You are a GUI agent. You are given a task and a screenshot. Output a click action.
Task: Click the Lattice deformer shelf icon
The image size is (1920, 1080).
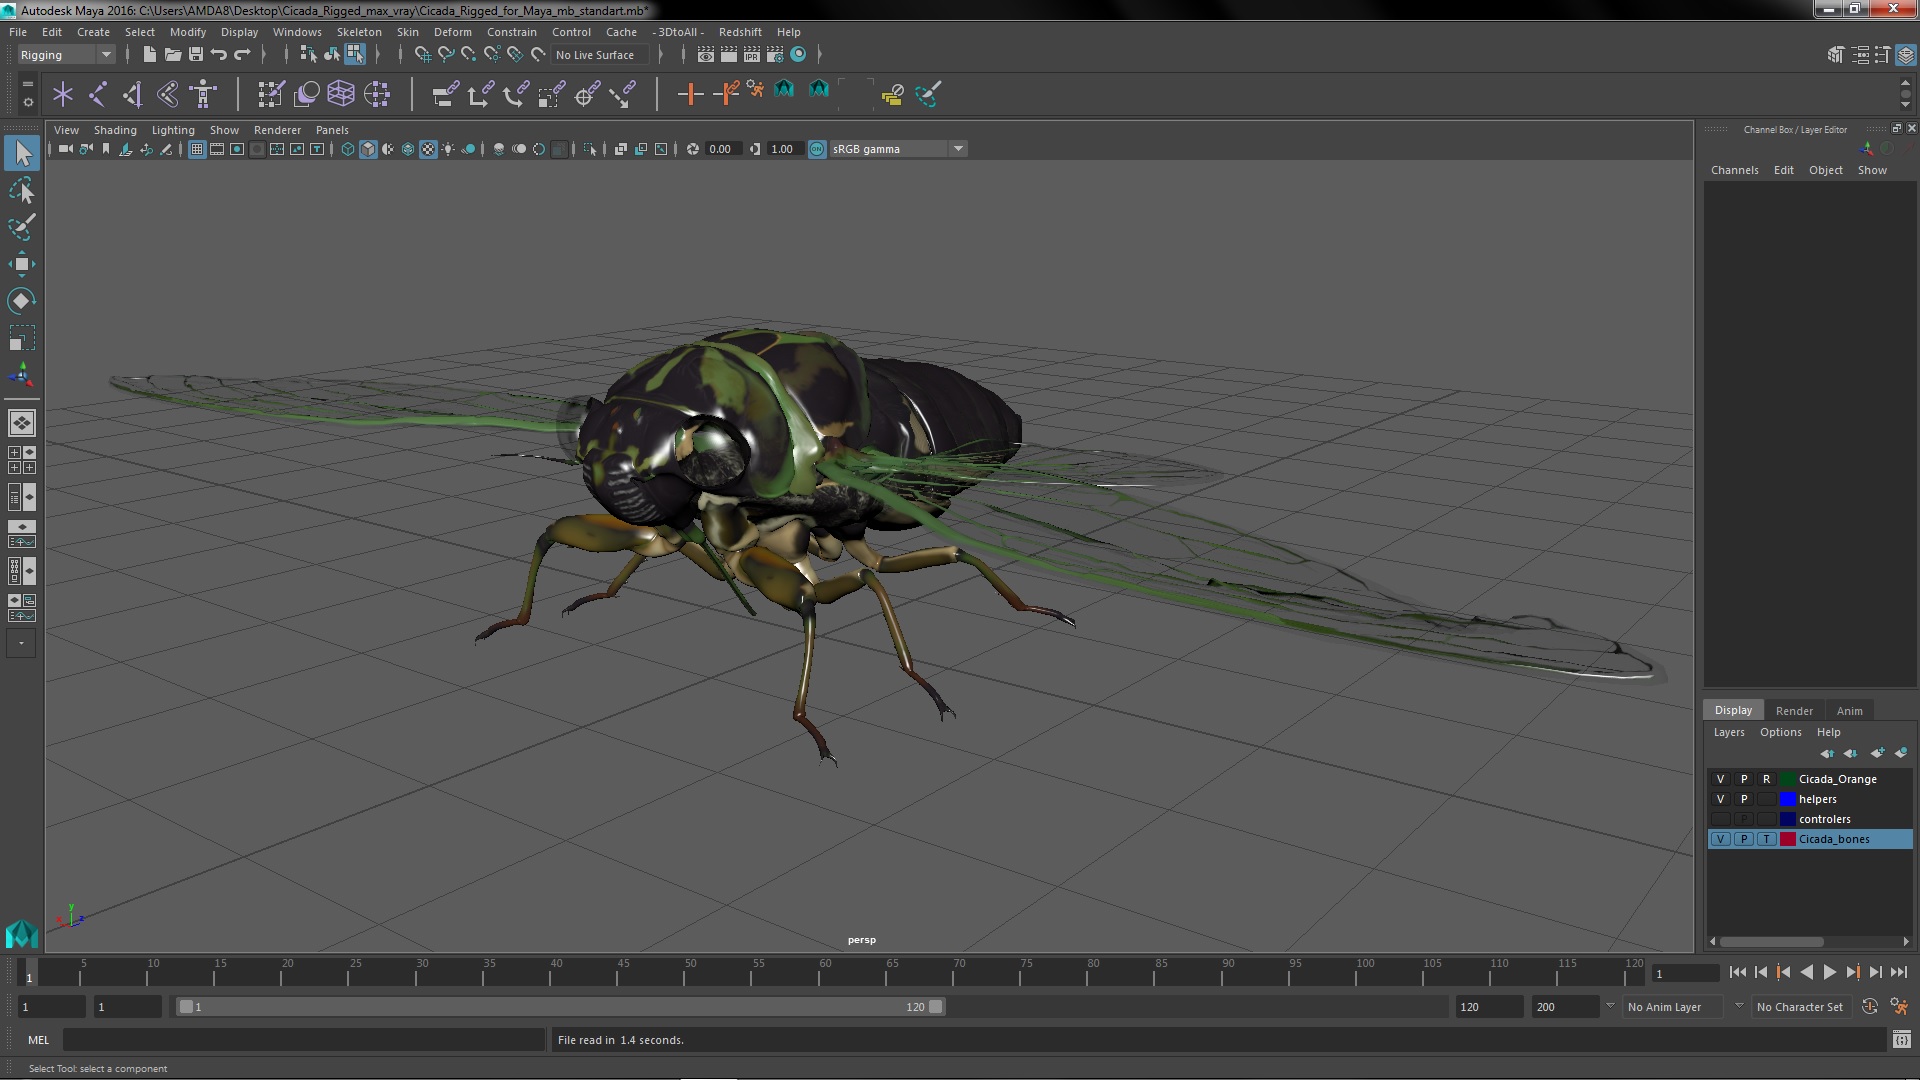pos(341,95)
